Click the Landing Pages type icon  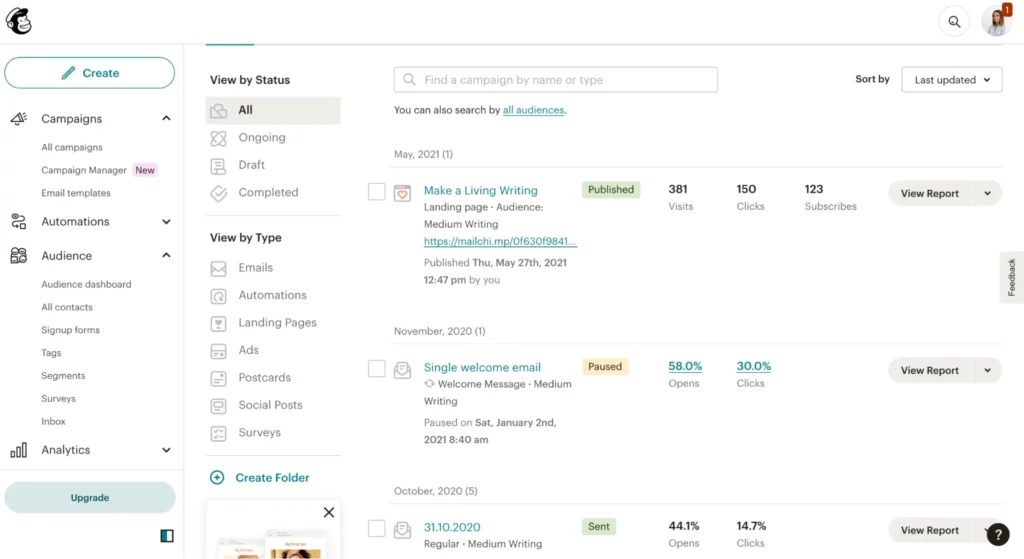(219, 323)
